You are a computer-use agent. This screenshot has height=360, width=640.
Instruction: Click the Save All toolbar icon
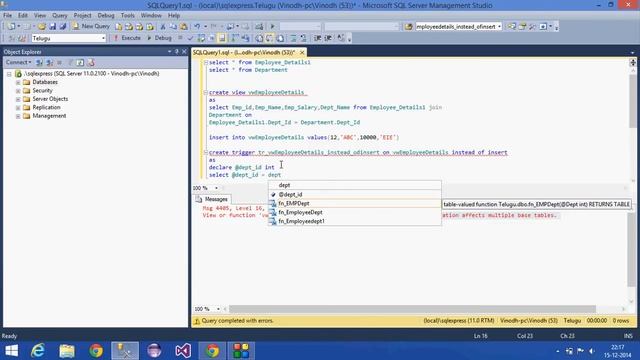pyautogui.click(x=62, y=27)
